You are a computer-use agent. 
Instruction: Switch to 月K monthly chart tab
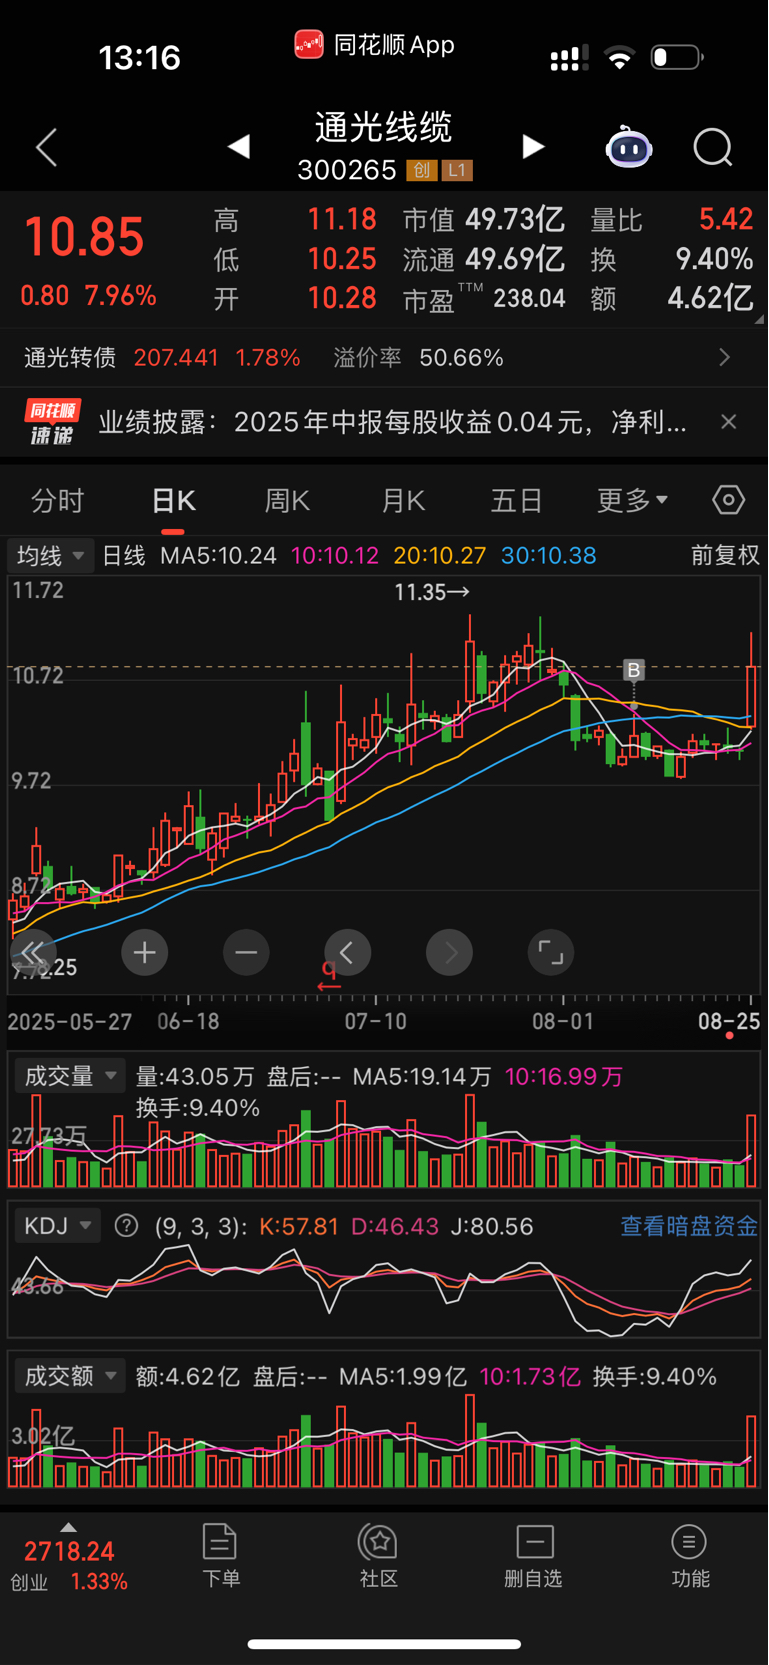(403, 500)
